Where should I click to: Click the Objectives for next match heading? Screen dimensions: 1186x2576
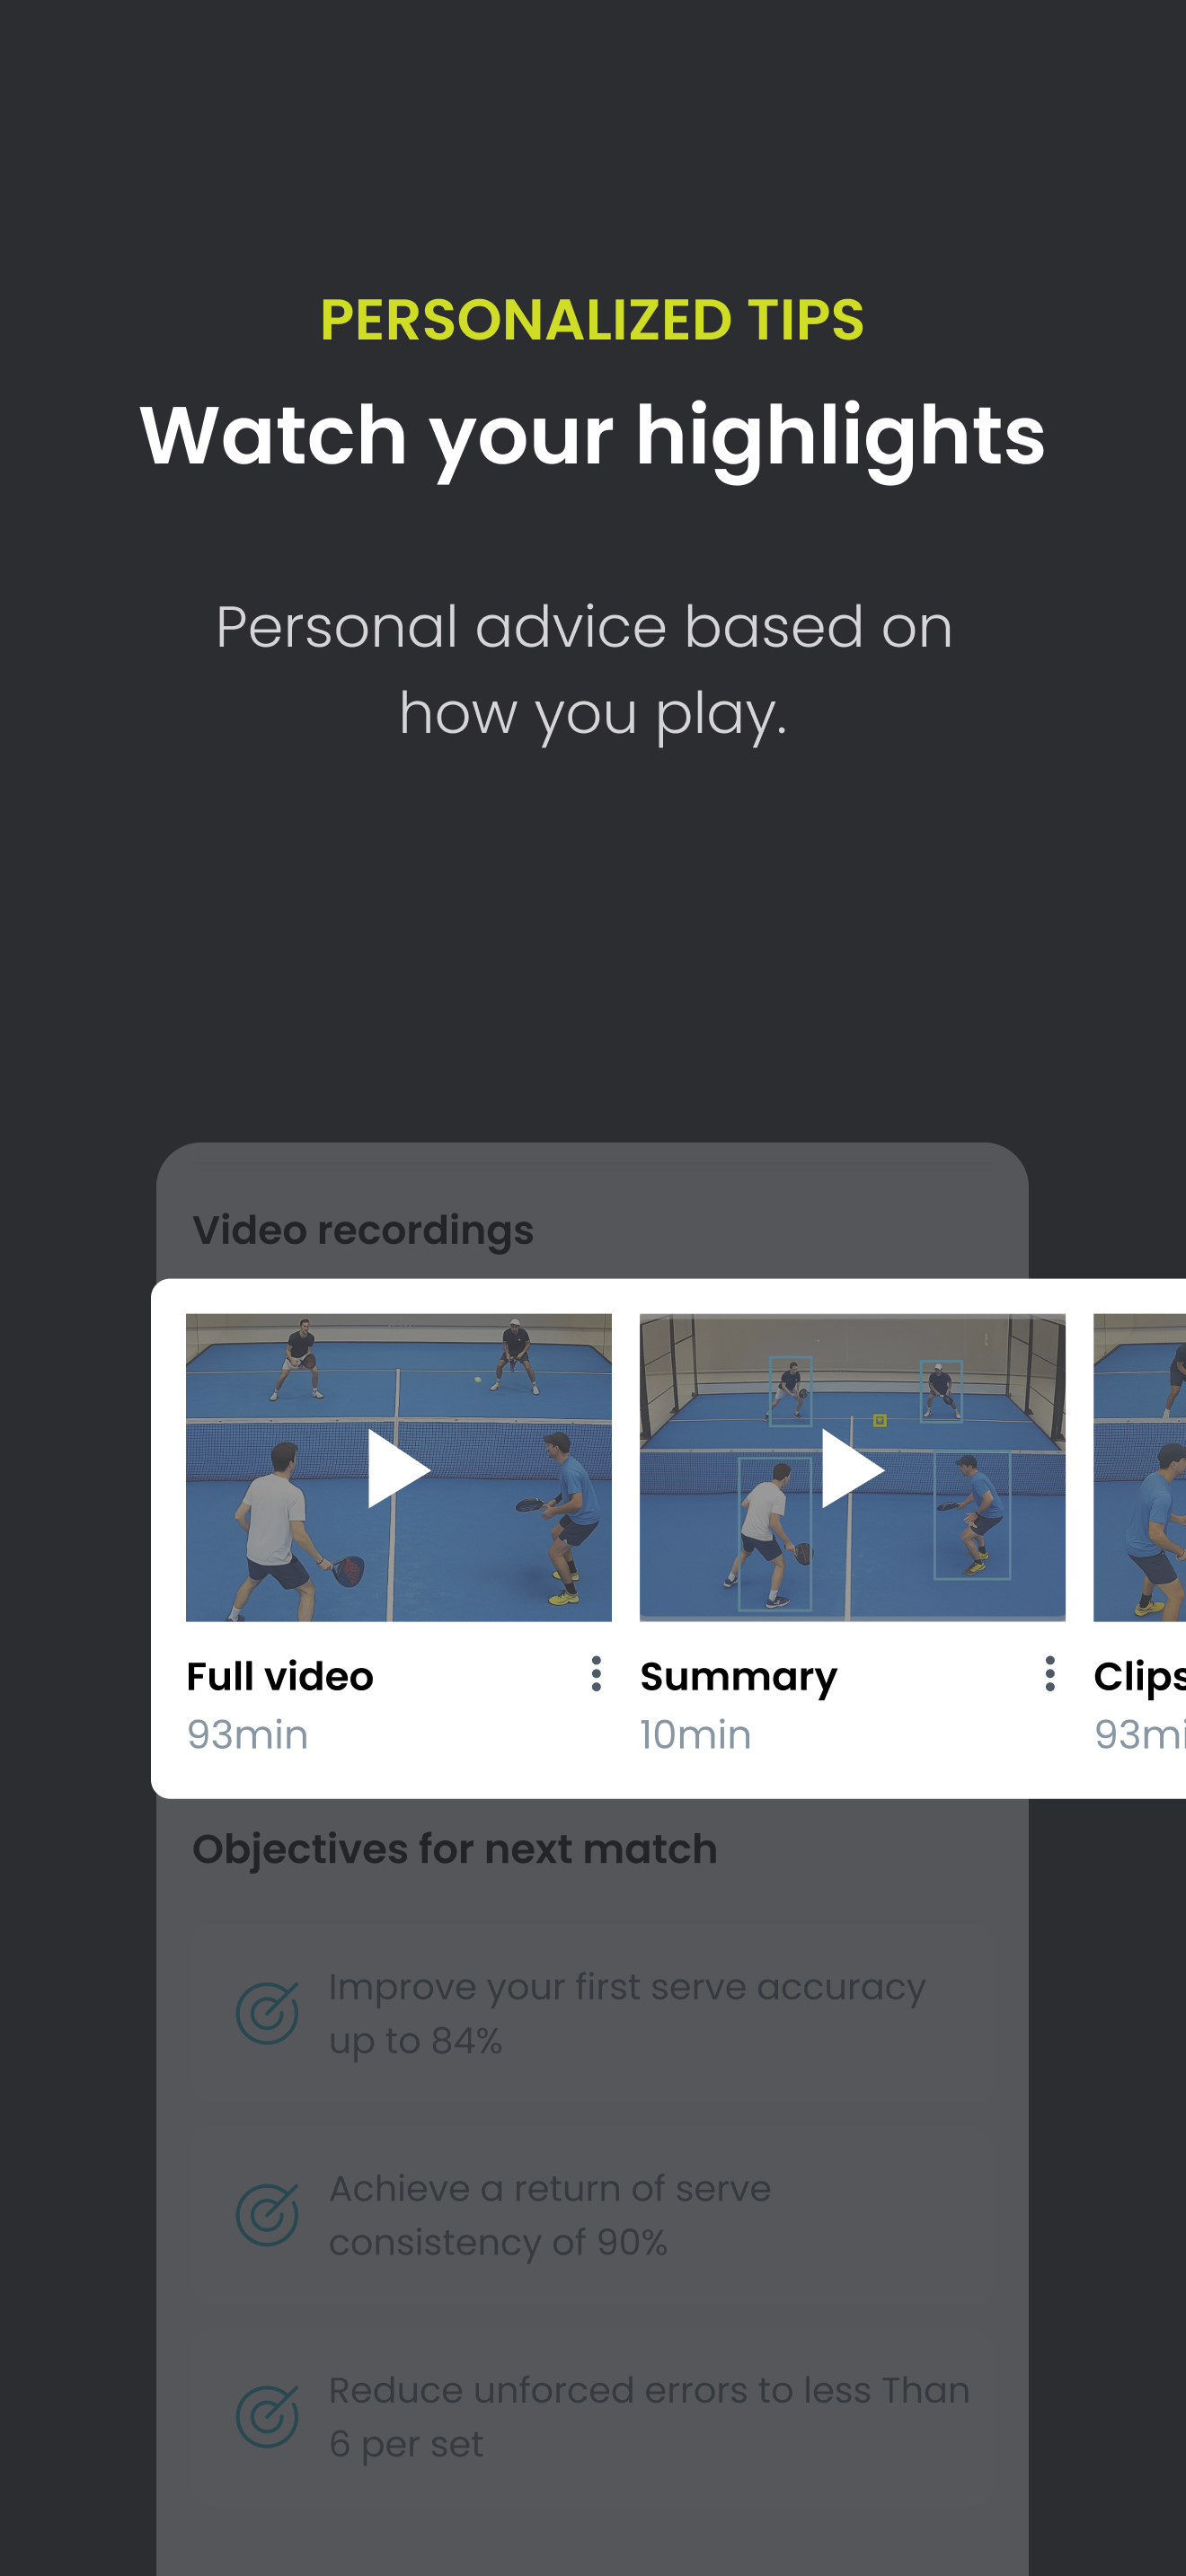[455, 1850]
